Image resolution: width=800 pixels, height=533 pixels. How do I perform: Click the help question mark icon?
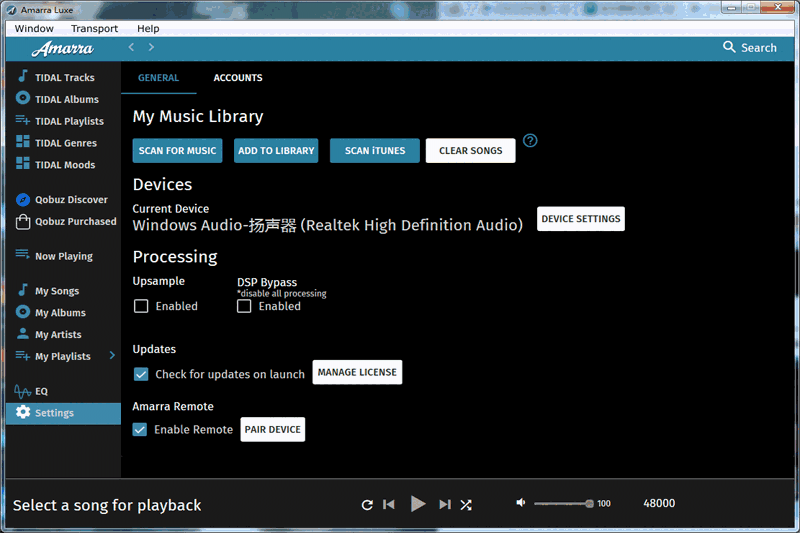(530, 141)
